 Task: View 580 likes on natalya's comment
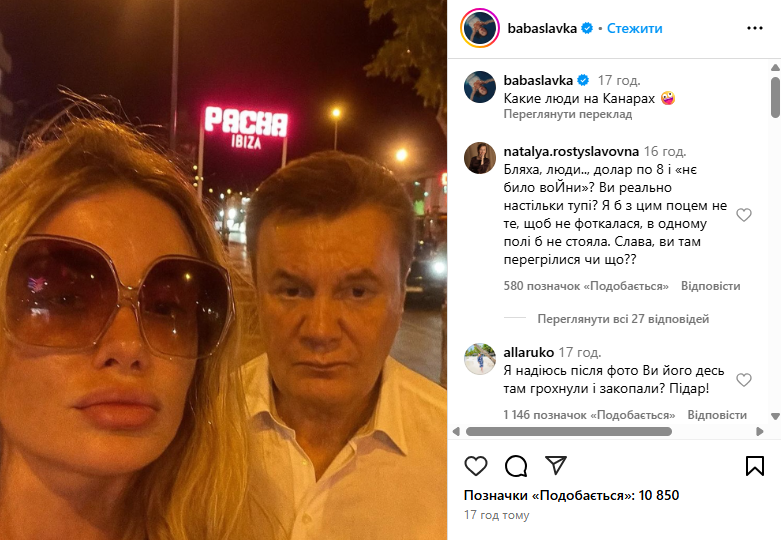coord(586,286)
